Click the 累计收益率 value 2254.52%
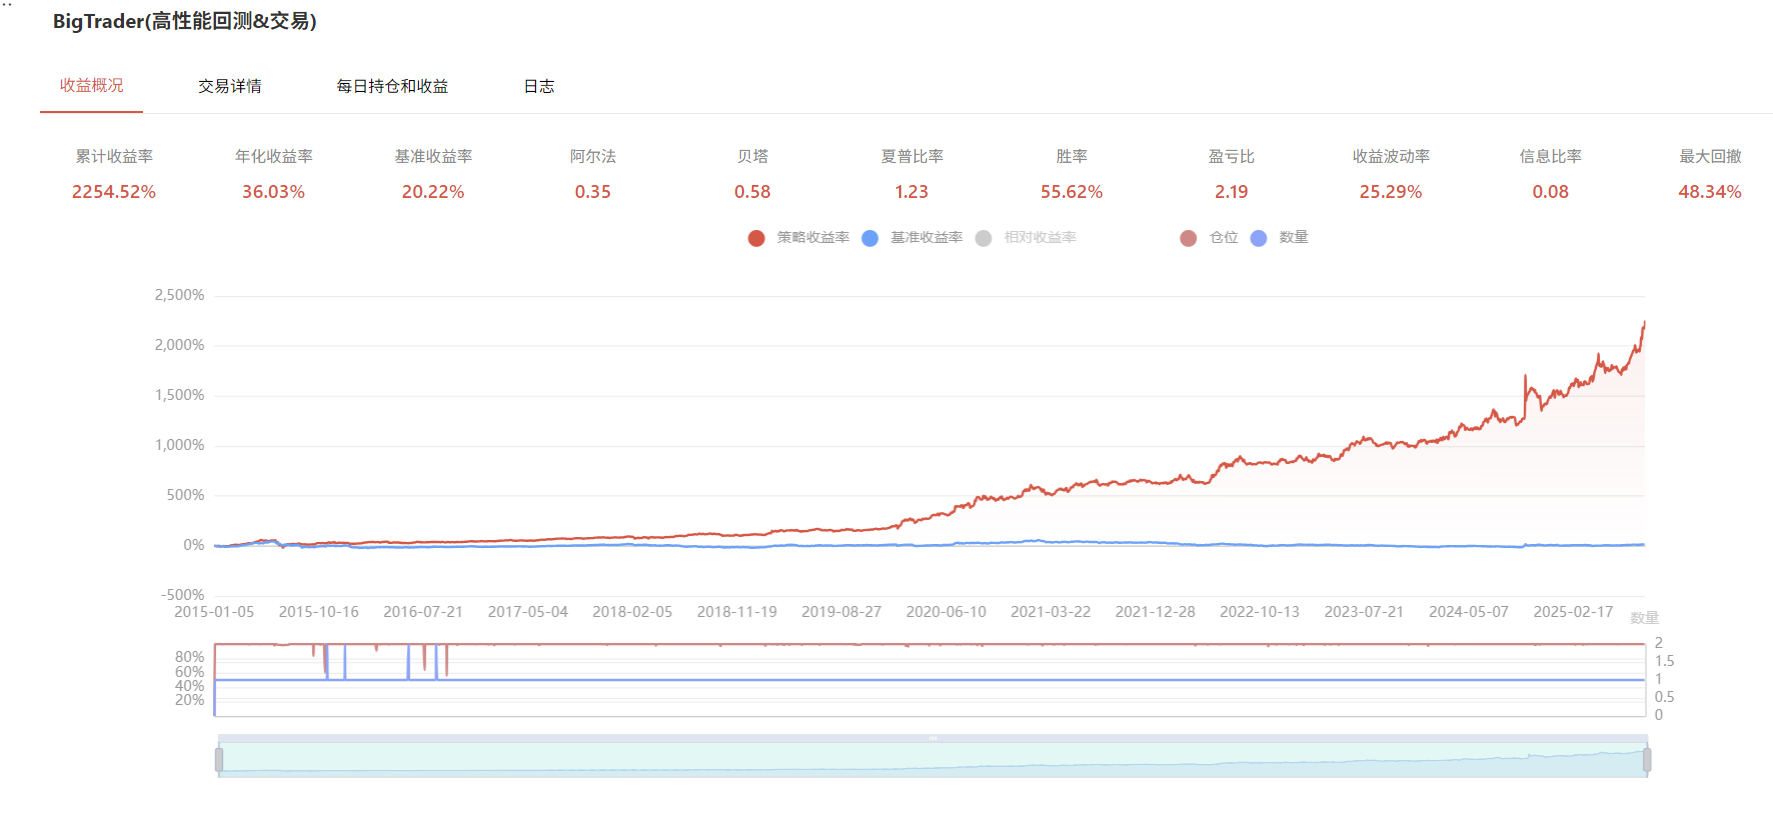 tap(114, 192)
